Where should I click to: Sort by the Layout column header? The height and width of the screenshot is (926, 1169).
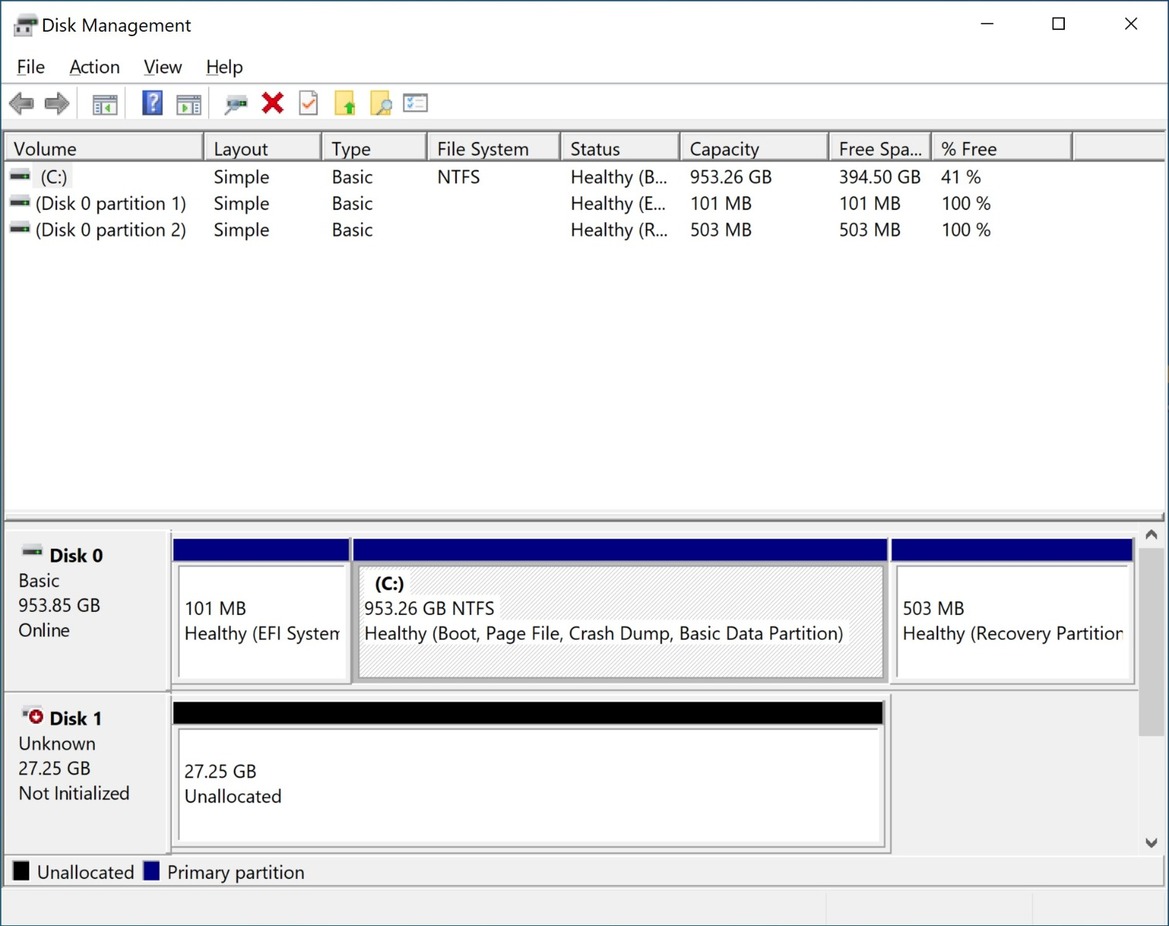[x=262, y=148]
